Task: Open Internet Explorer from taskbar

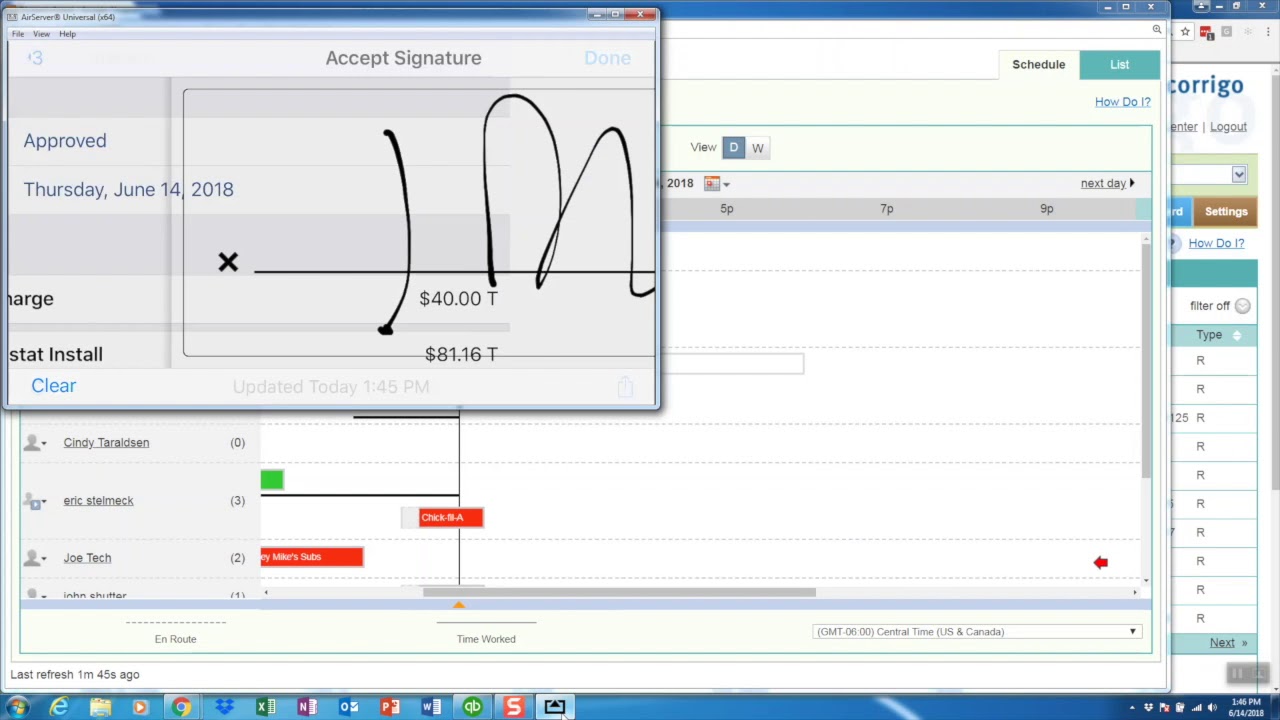Action: click(59, 707)
